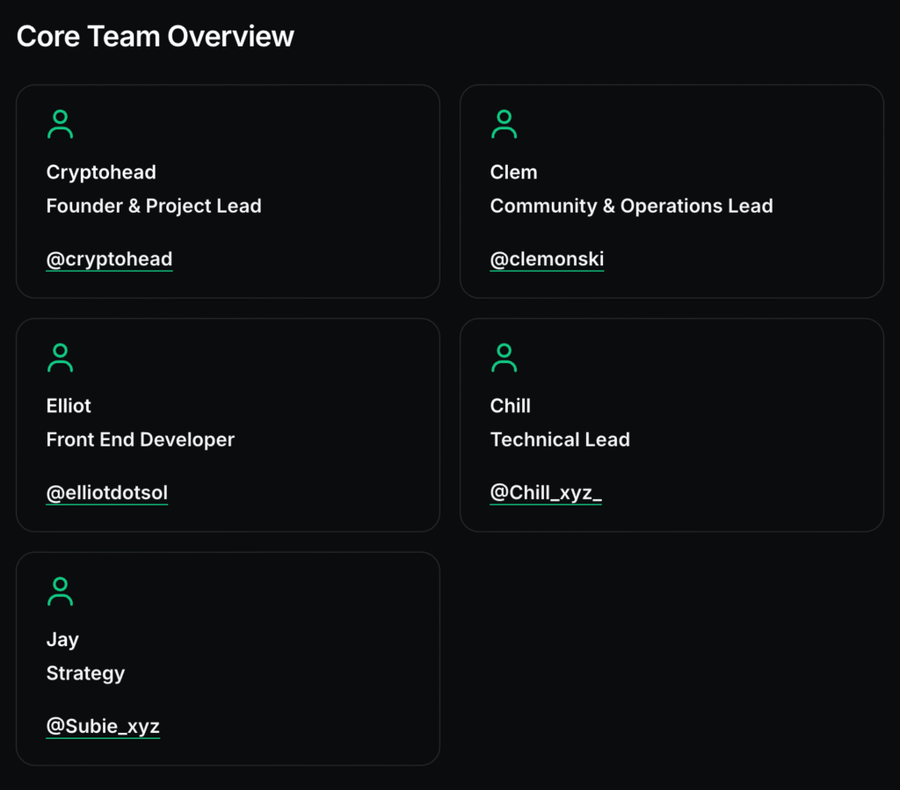Select the avatar icon on Jay's card
900x790 pixels.
click(60, 592)
